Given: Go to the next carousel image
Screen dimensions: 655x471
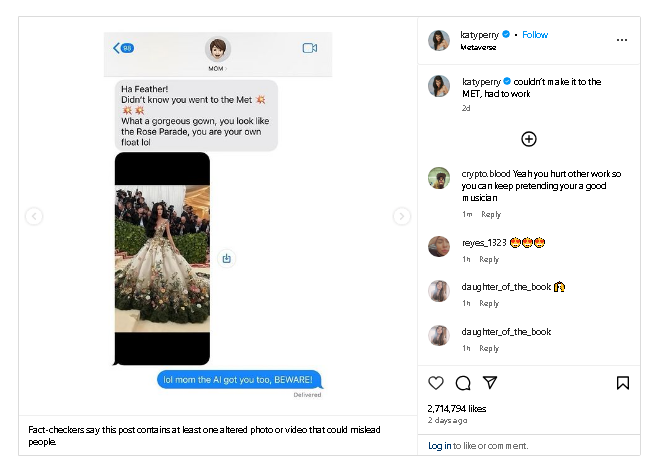Looking at the screenshot, I should 401,216.
